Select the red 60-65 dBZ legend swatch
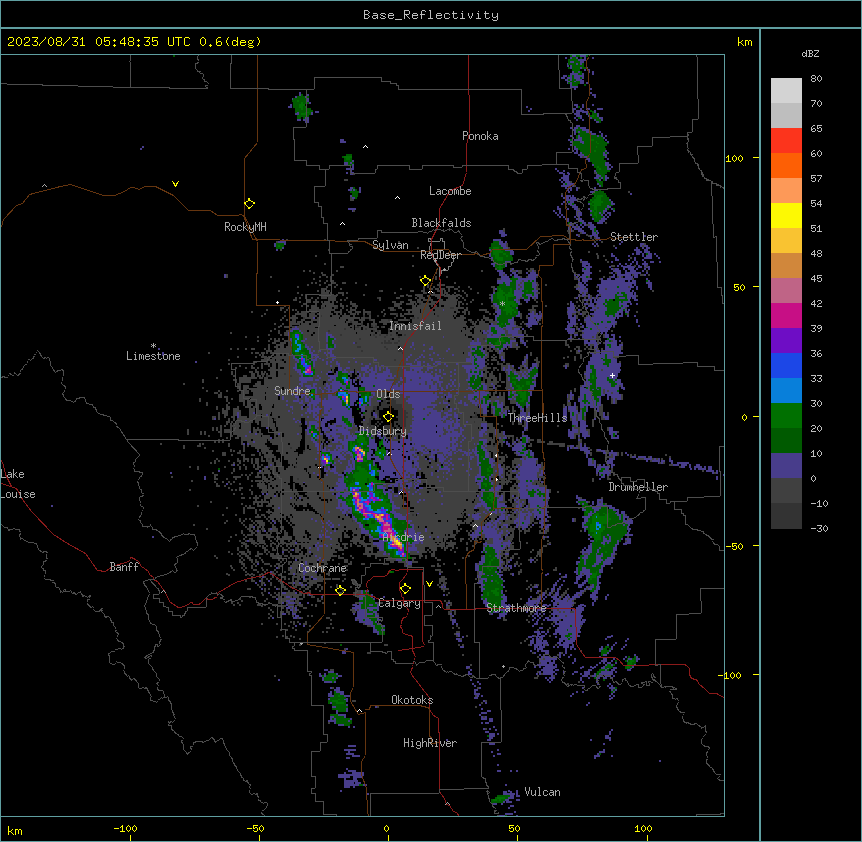Image resolution: width=862 pixels, height=842 pixels. click(x=786, y=141)
